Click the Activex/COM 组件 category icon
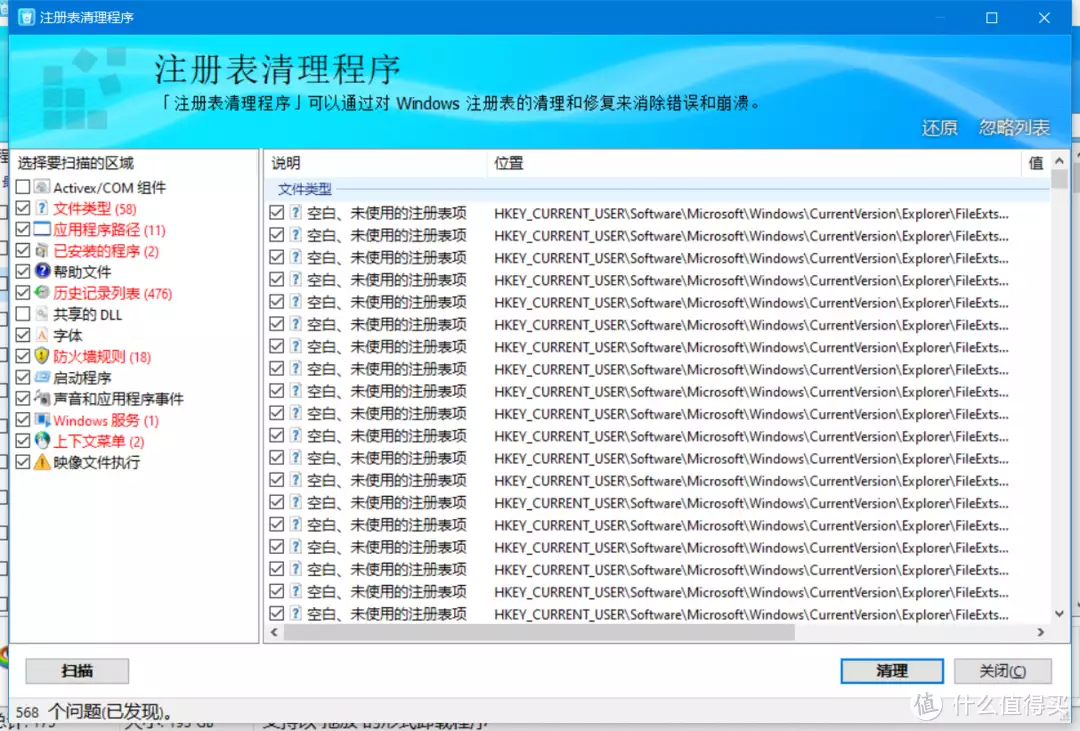The image size is (1080, 731). [x=42, y=187]
